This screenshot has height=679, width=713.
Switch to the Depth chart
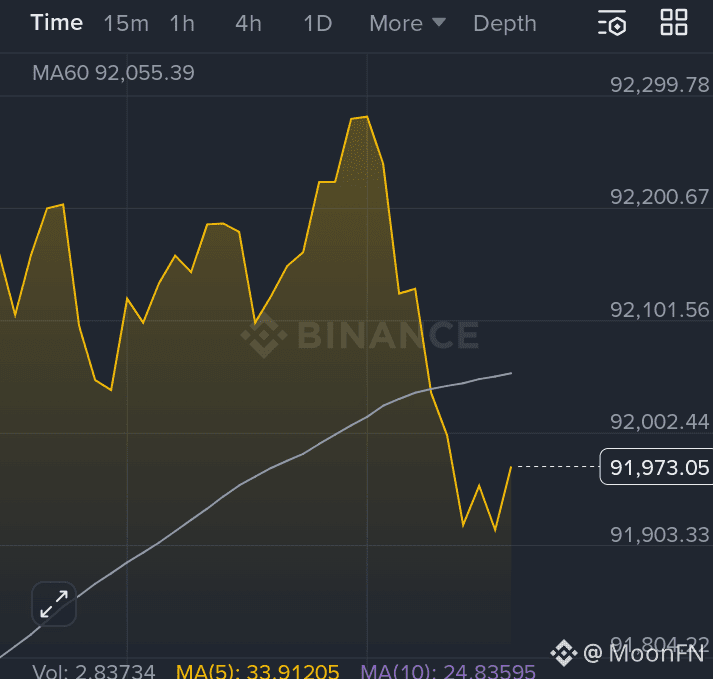click(x=504, y=23)
